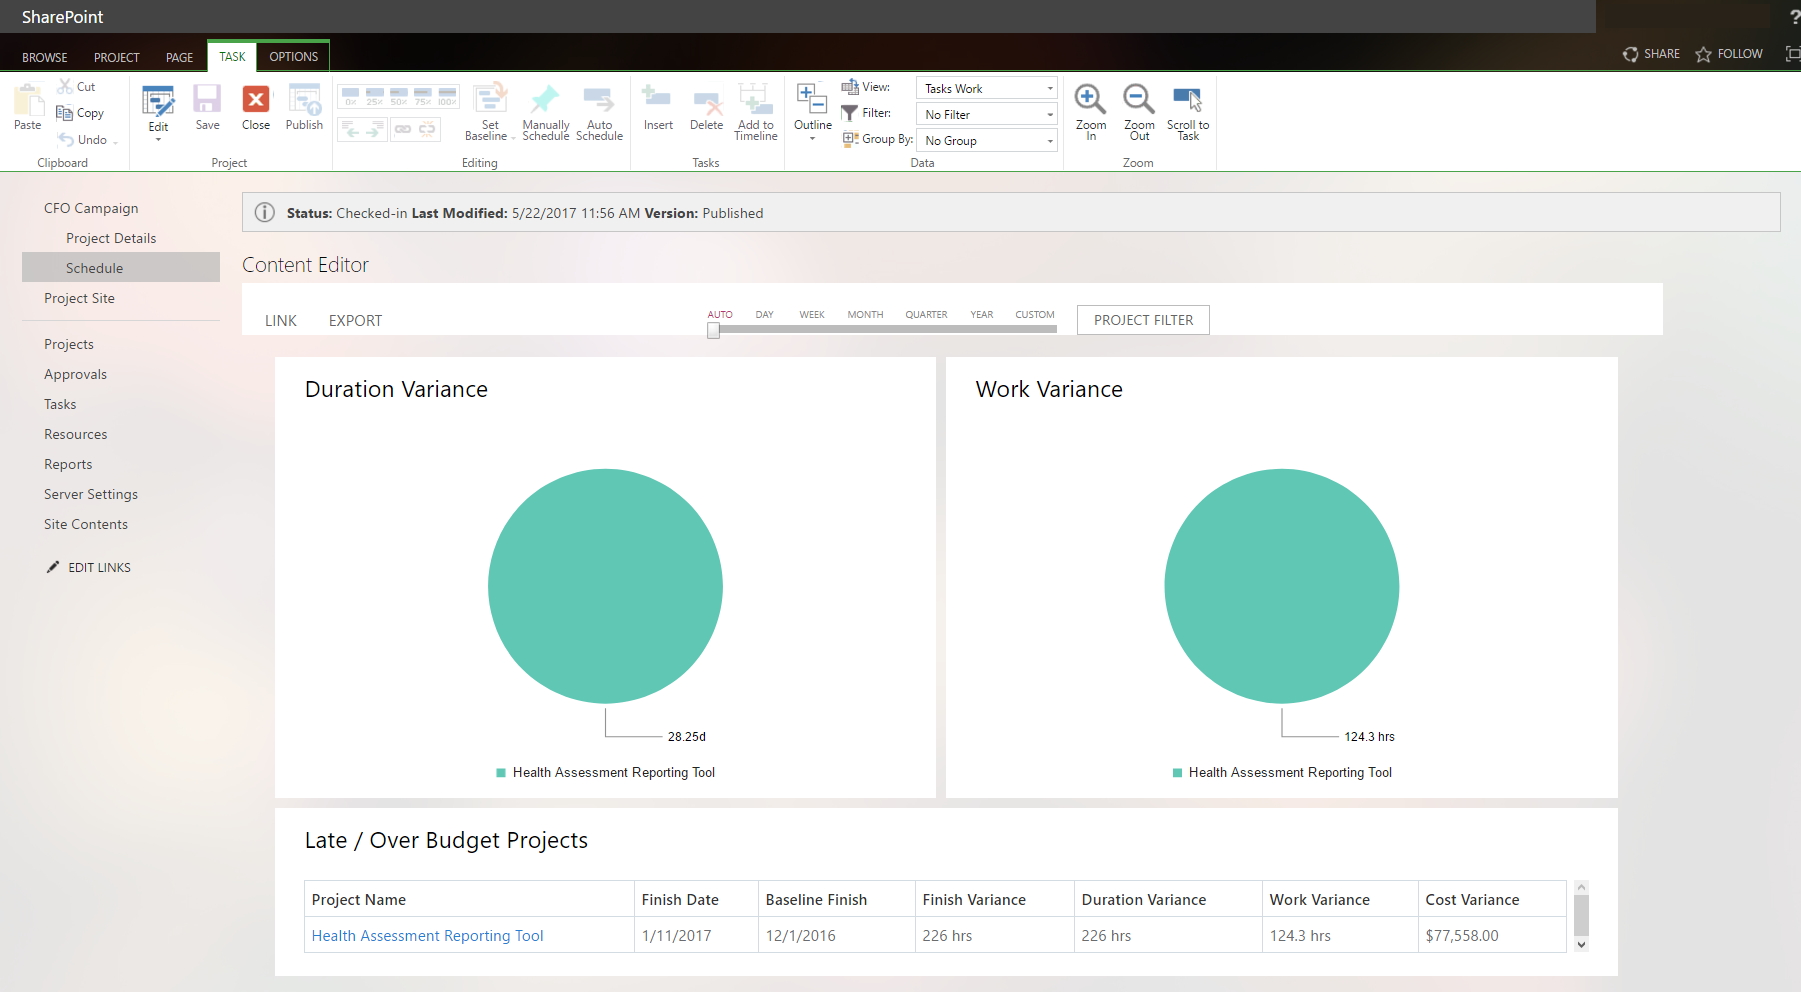Click the Unlink tasks icon
Screen dimensions: 1801x992
427,129
